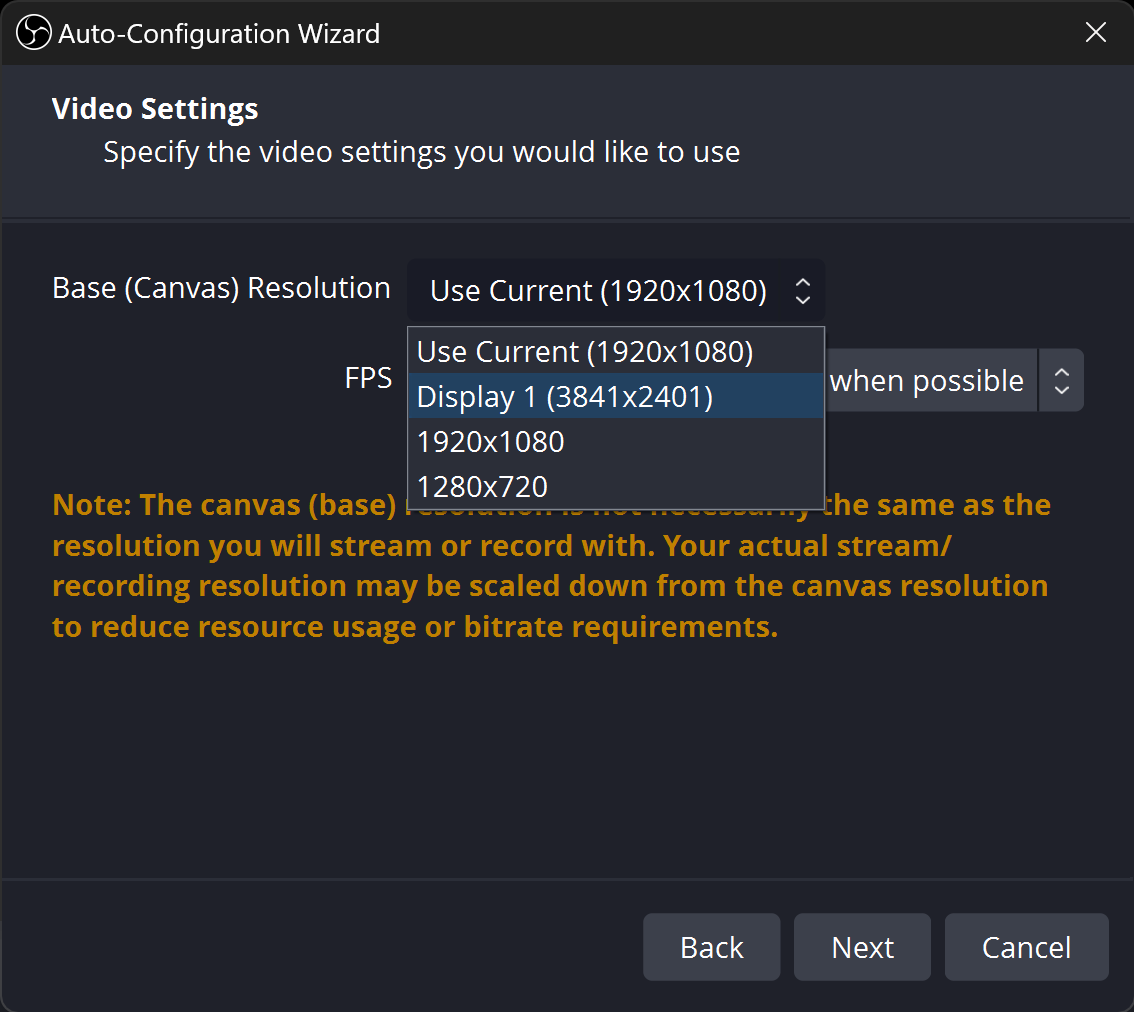Screen dimensions: 1134x1012
Task: Click the Video Settings heading
Action: point(155,109)
